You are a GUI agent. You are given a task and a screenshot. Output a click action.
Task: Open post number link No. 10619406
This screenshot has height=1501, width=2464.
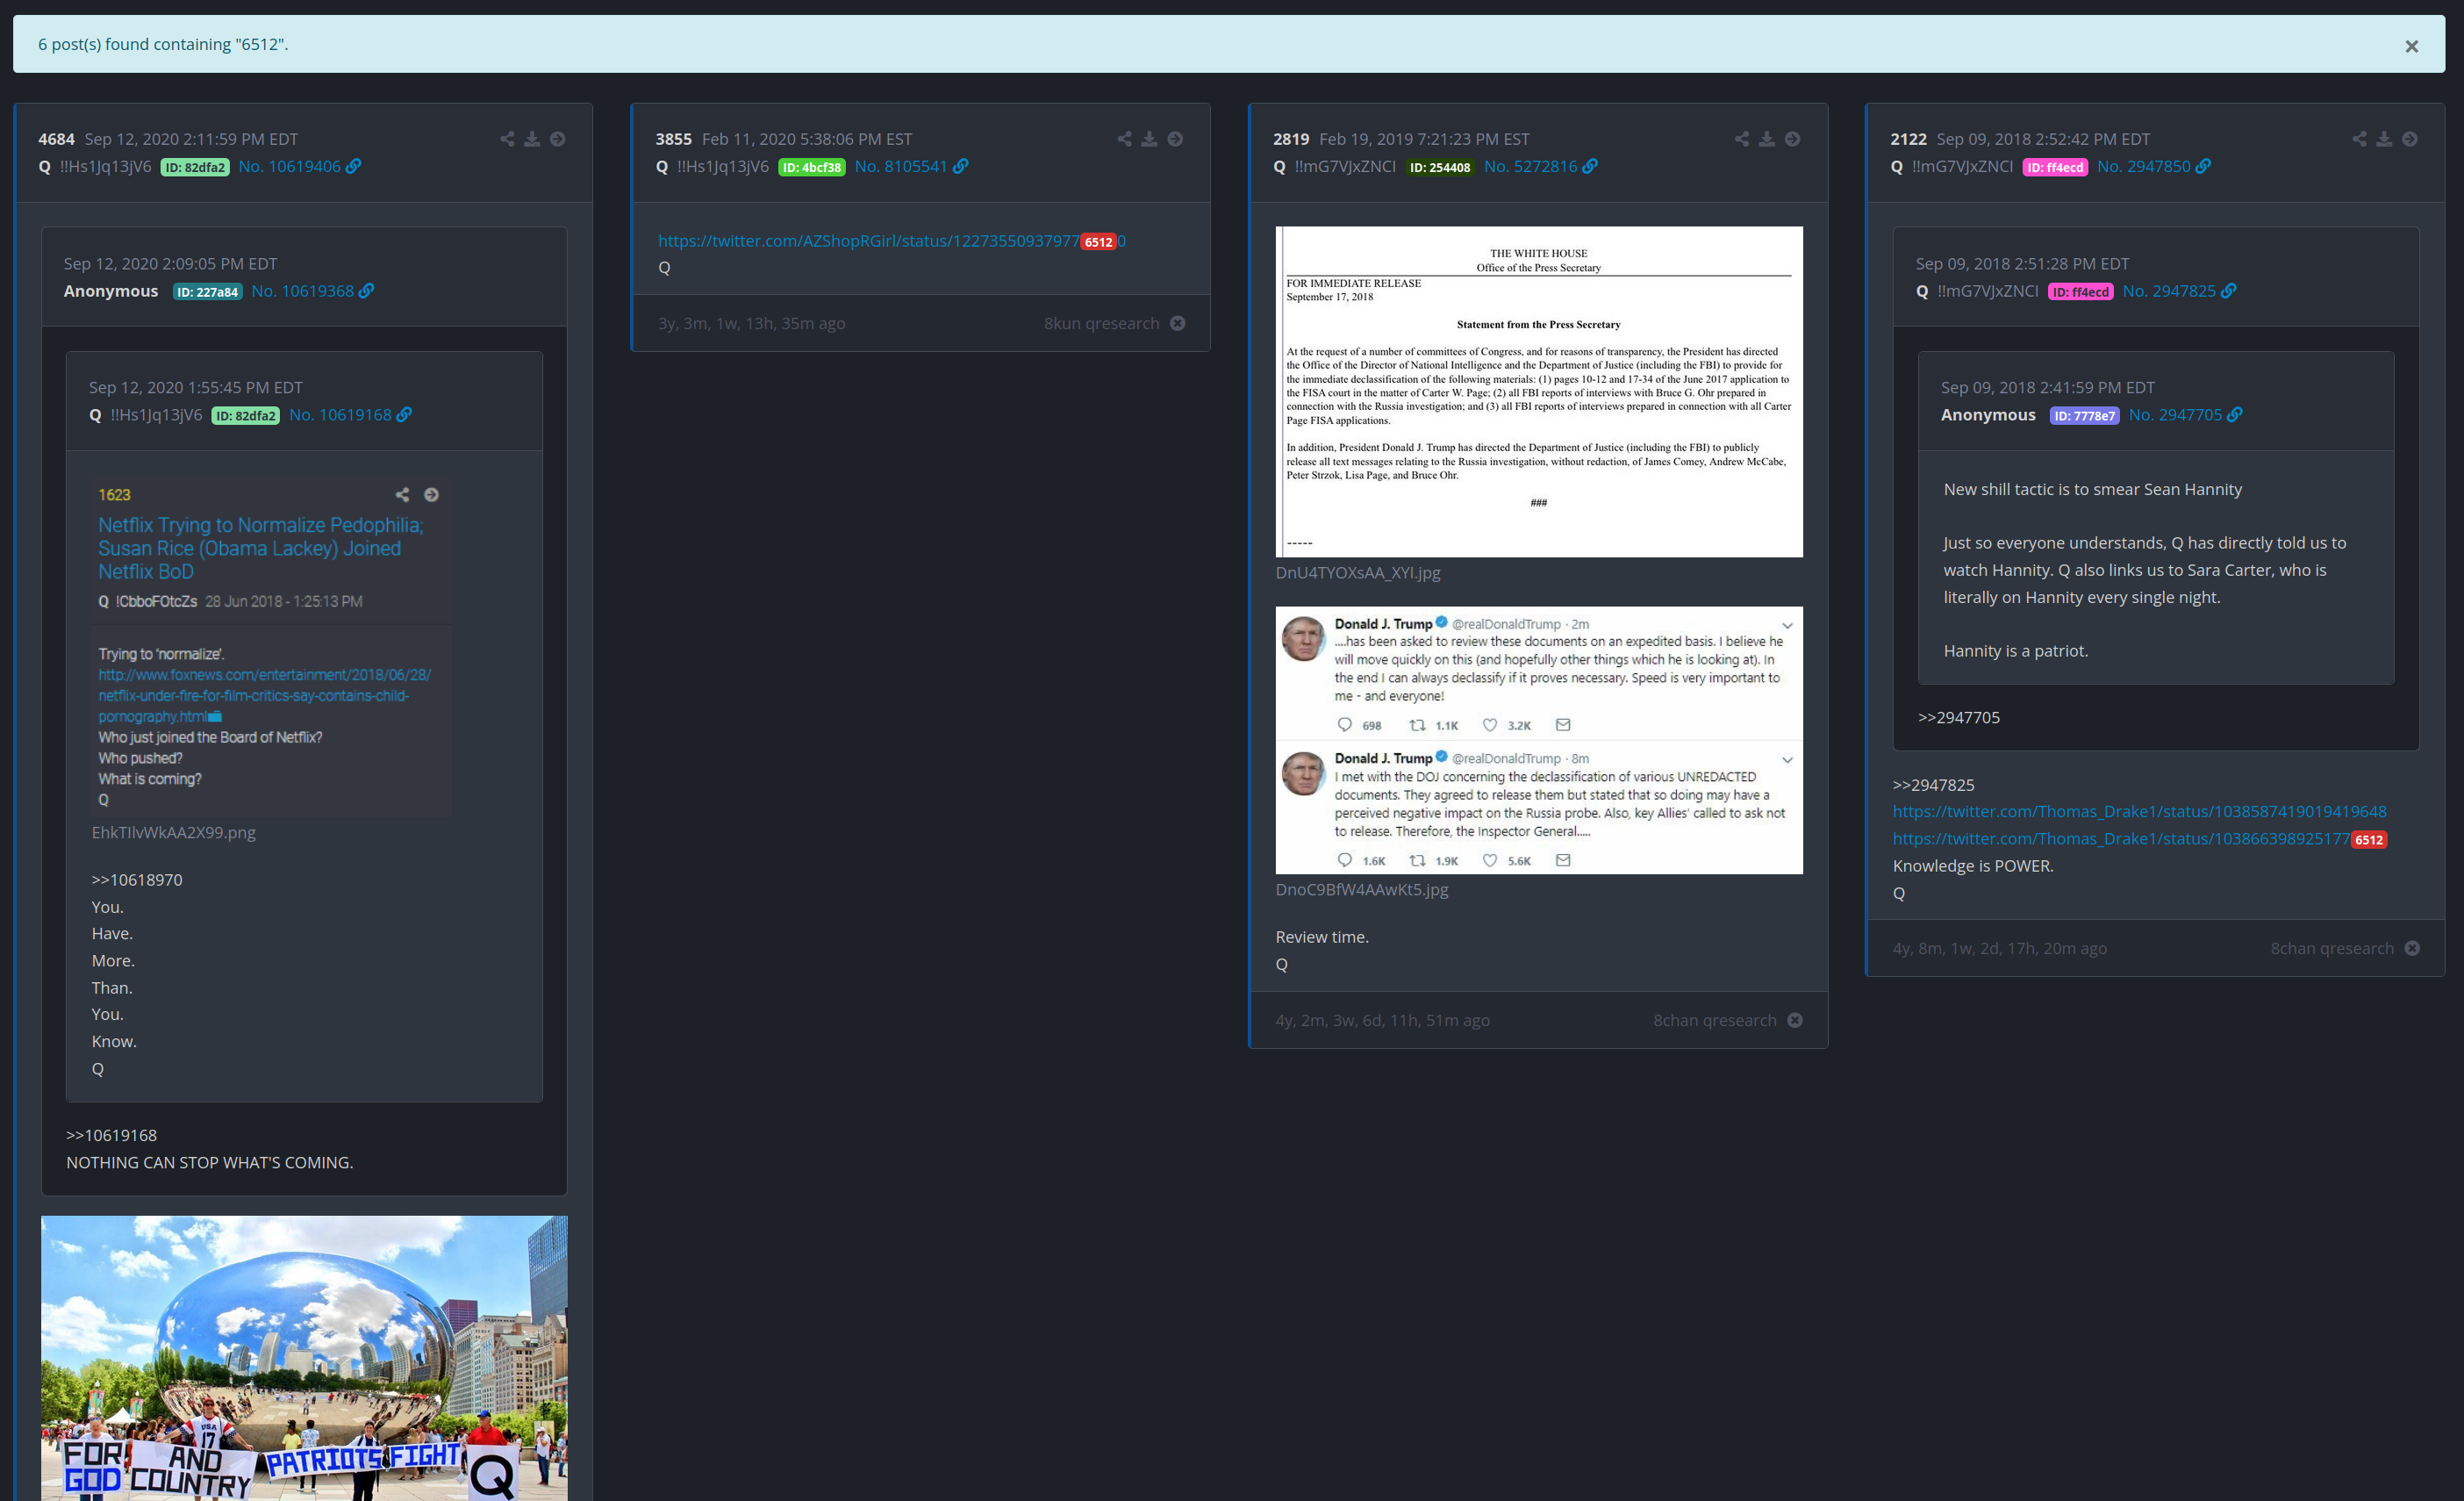click(x=289, y=166)
